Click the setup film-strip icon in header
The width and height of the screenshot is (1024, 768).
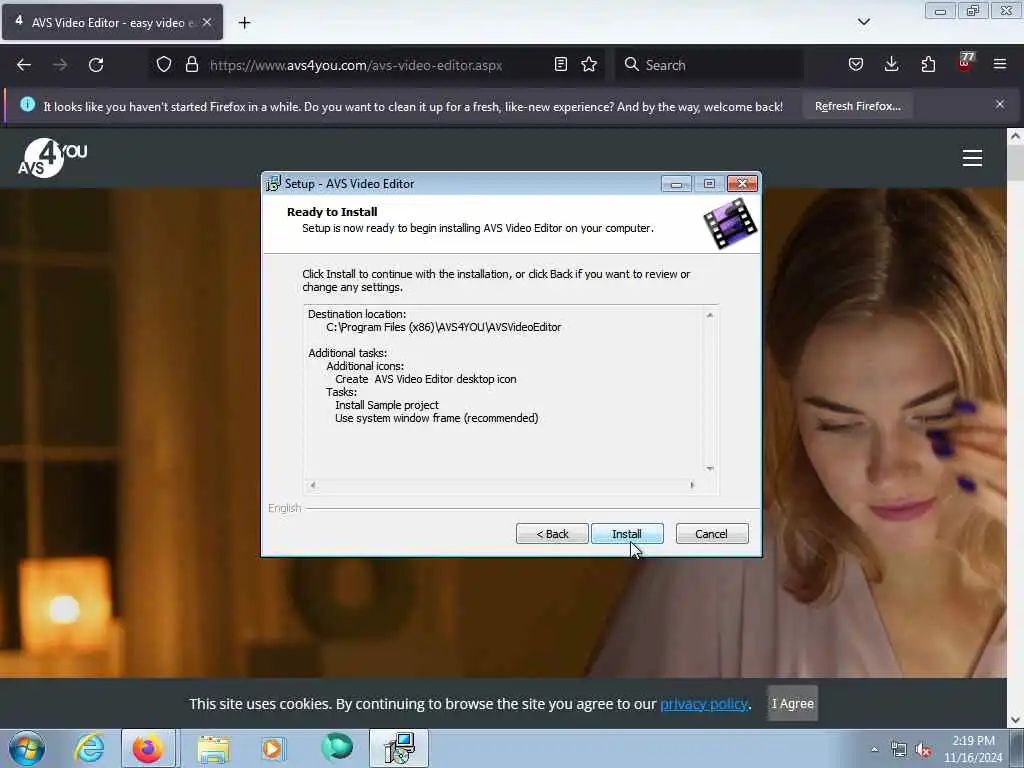point(730,223)
